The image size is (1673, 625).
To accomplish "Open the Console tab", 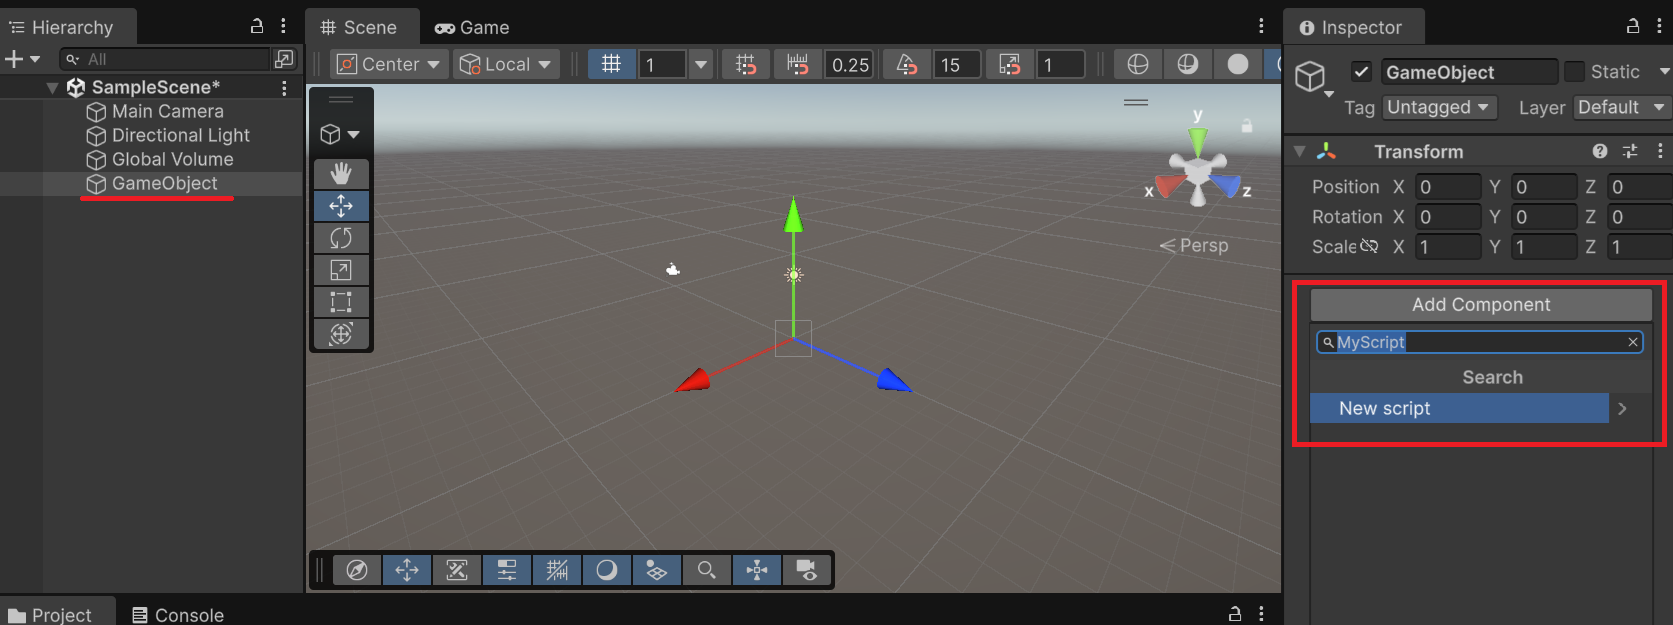I will (x=178, y=615).
